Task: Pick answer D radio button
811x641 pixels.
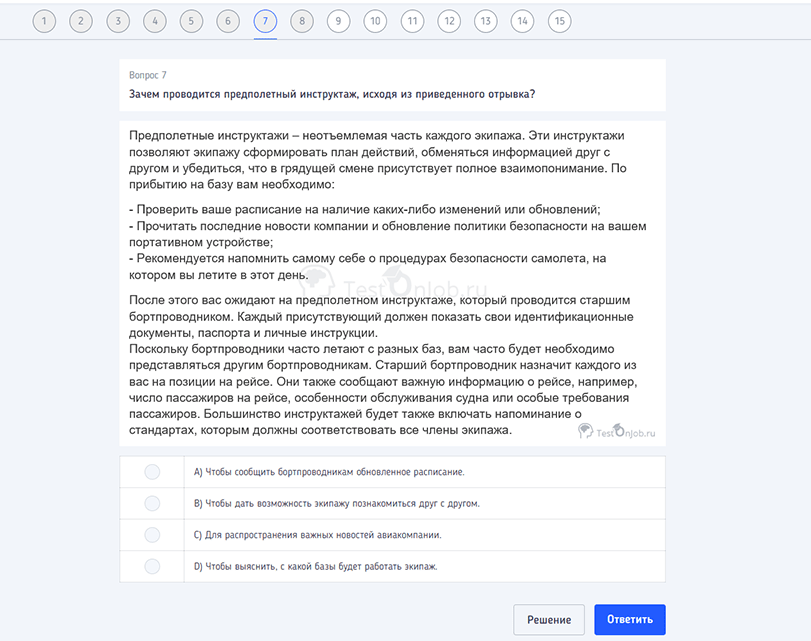Action: click(152, 566)
